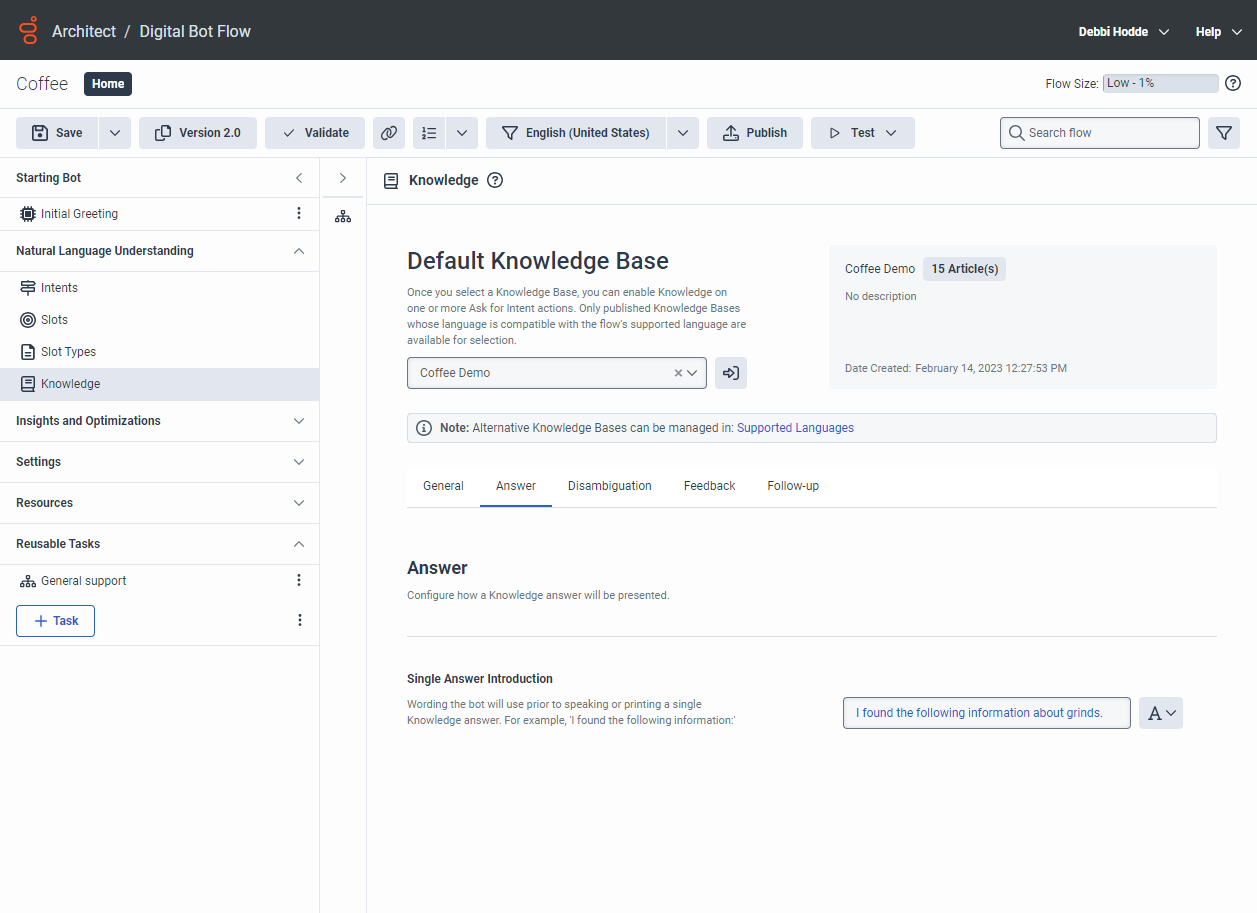The width and height of the screenshot is (1257, 913).
Task: Click the task hierarchy icon in the narrow panel
Action: tap(343, 216)
